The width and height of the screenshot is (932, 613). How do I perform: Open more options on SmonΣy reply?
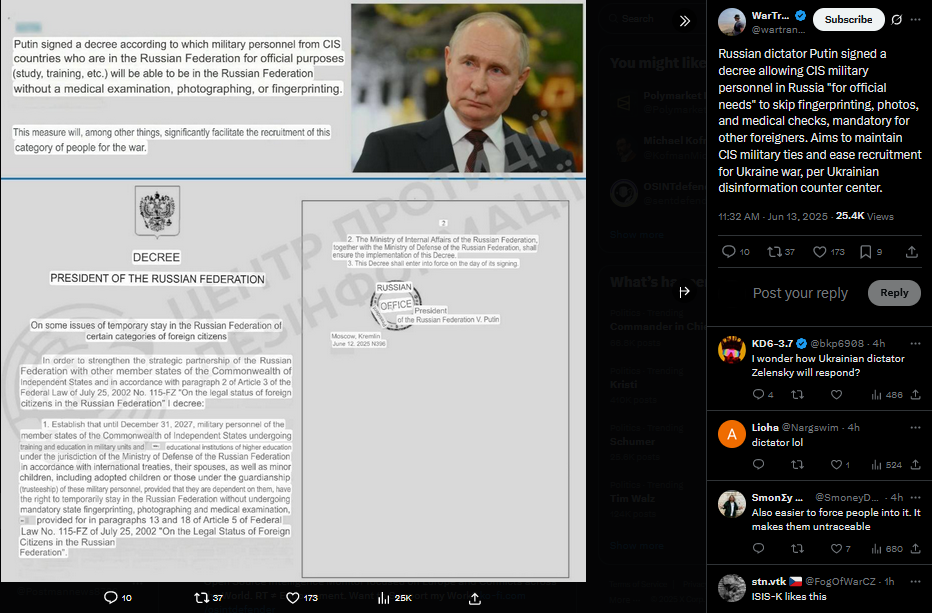[x=915, y=498]
